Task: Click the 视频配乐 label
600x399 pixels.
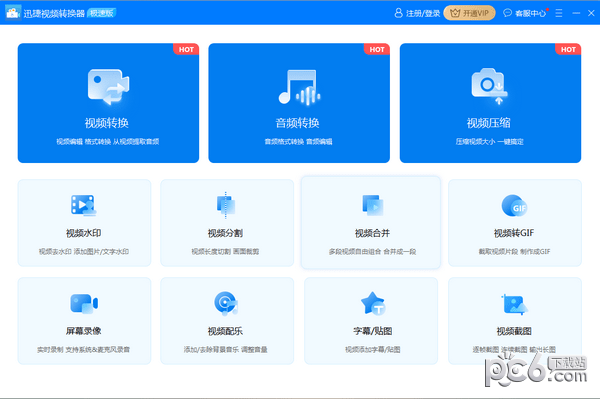Action: 225,331
